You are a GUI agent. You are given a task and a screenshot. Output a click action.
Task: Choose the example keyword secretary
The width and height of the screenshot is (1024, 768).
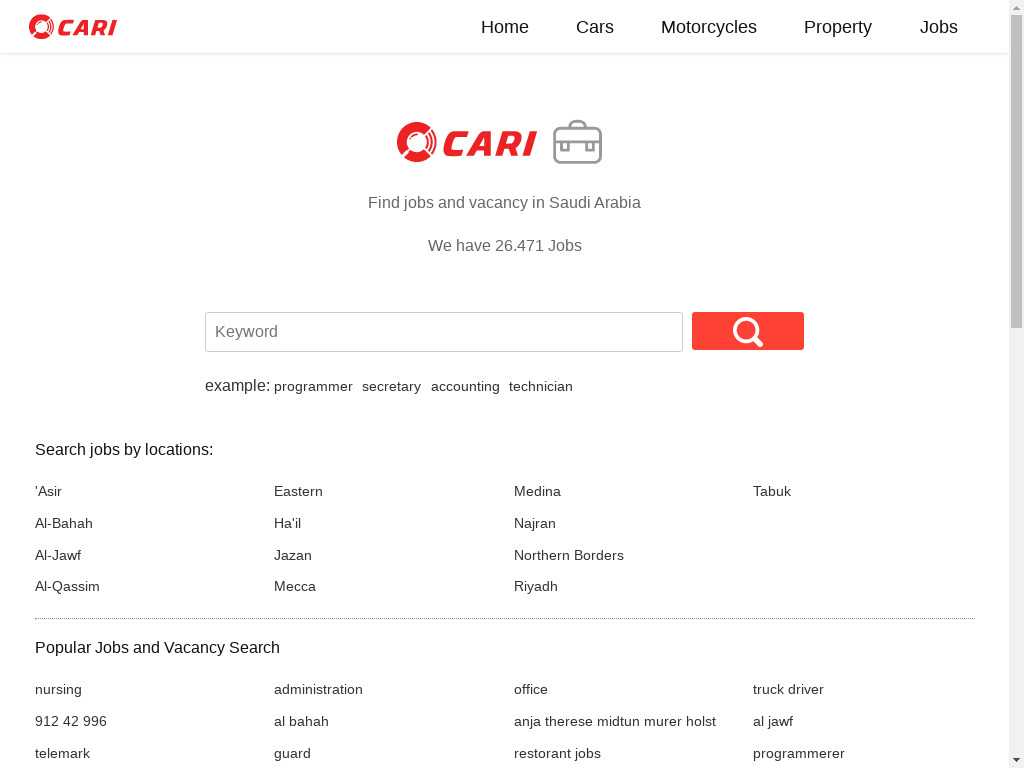point(391,387)
